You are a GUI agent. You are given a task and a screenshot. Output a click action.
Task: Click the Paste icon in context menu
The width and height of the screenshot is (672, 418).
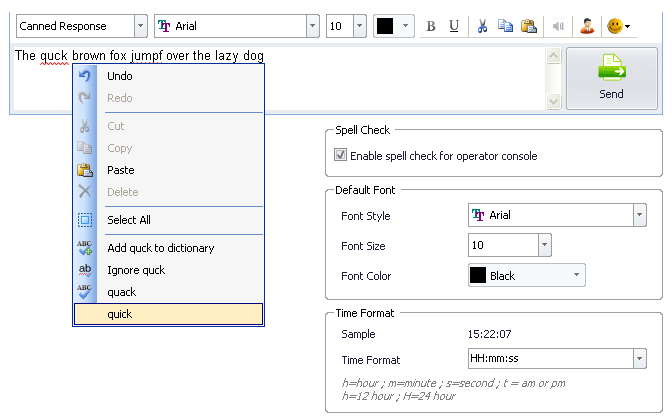tap(85, 170)
